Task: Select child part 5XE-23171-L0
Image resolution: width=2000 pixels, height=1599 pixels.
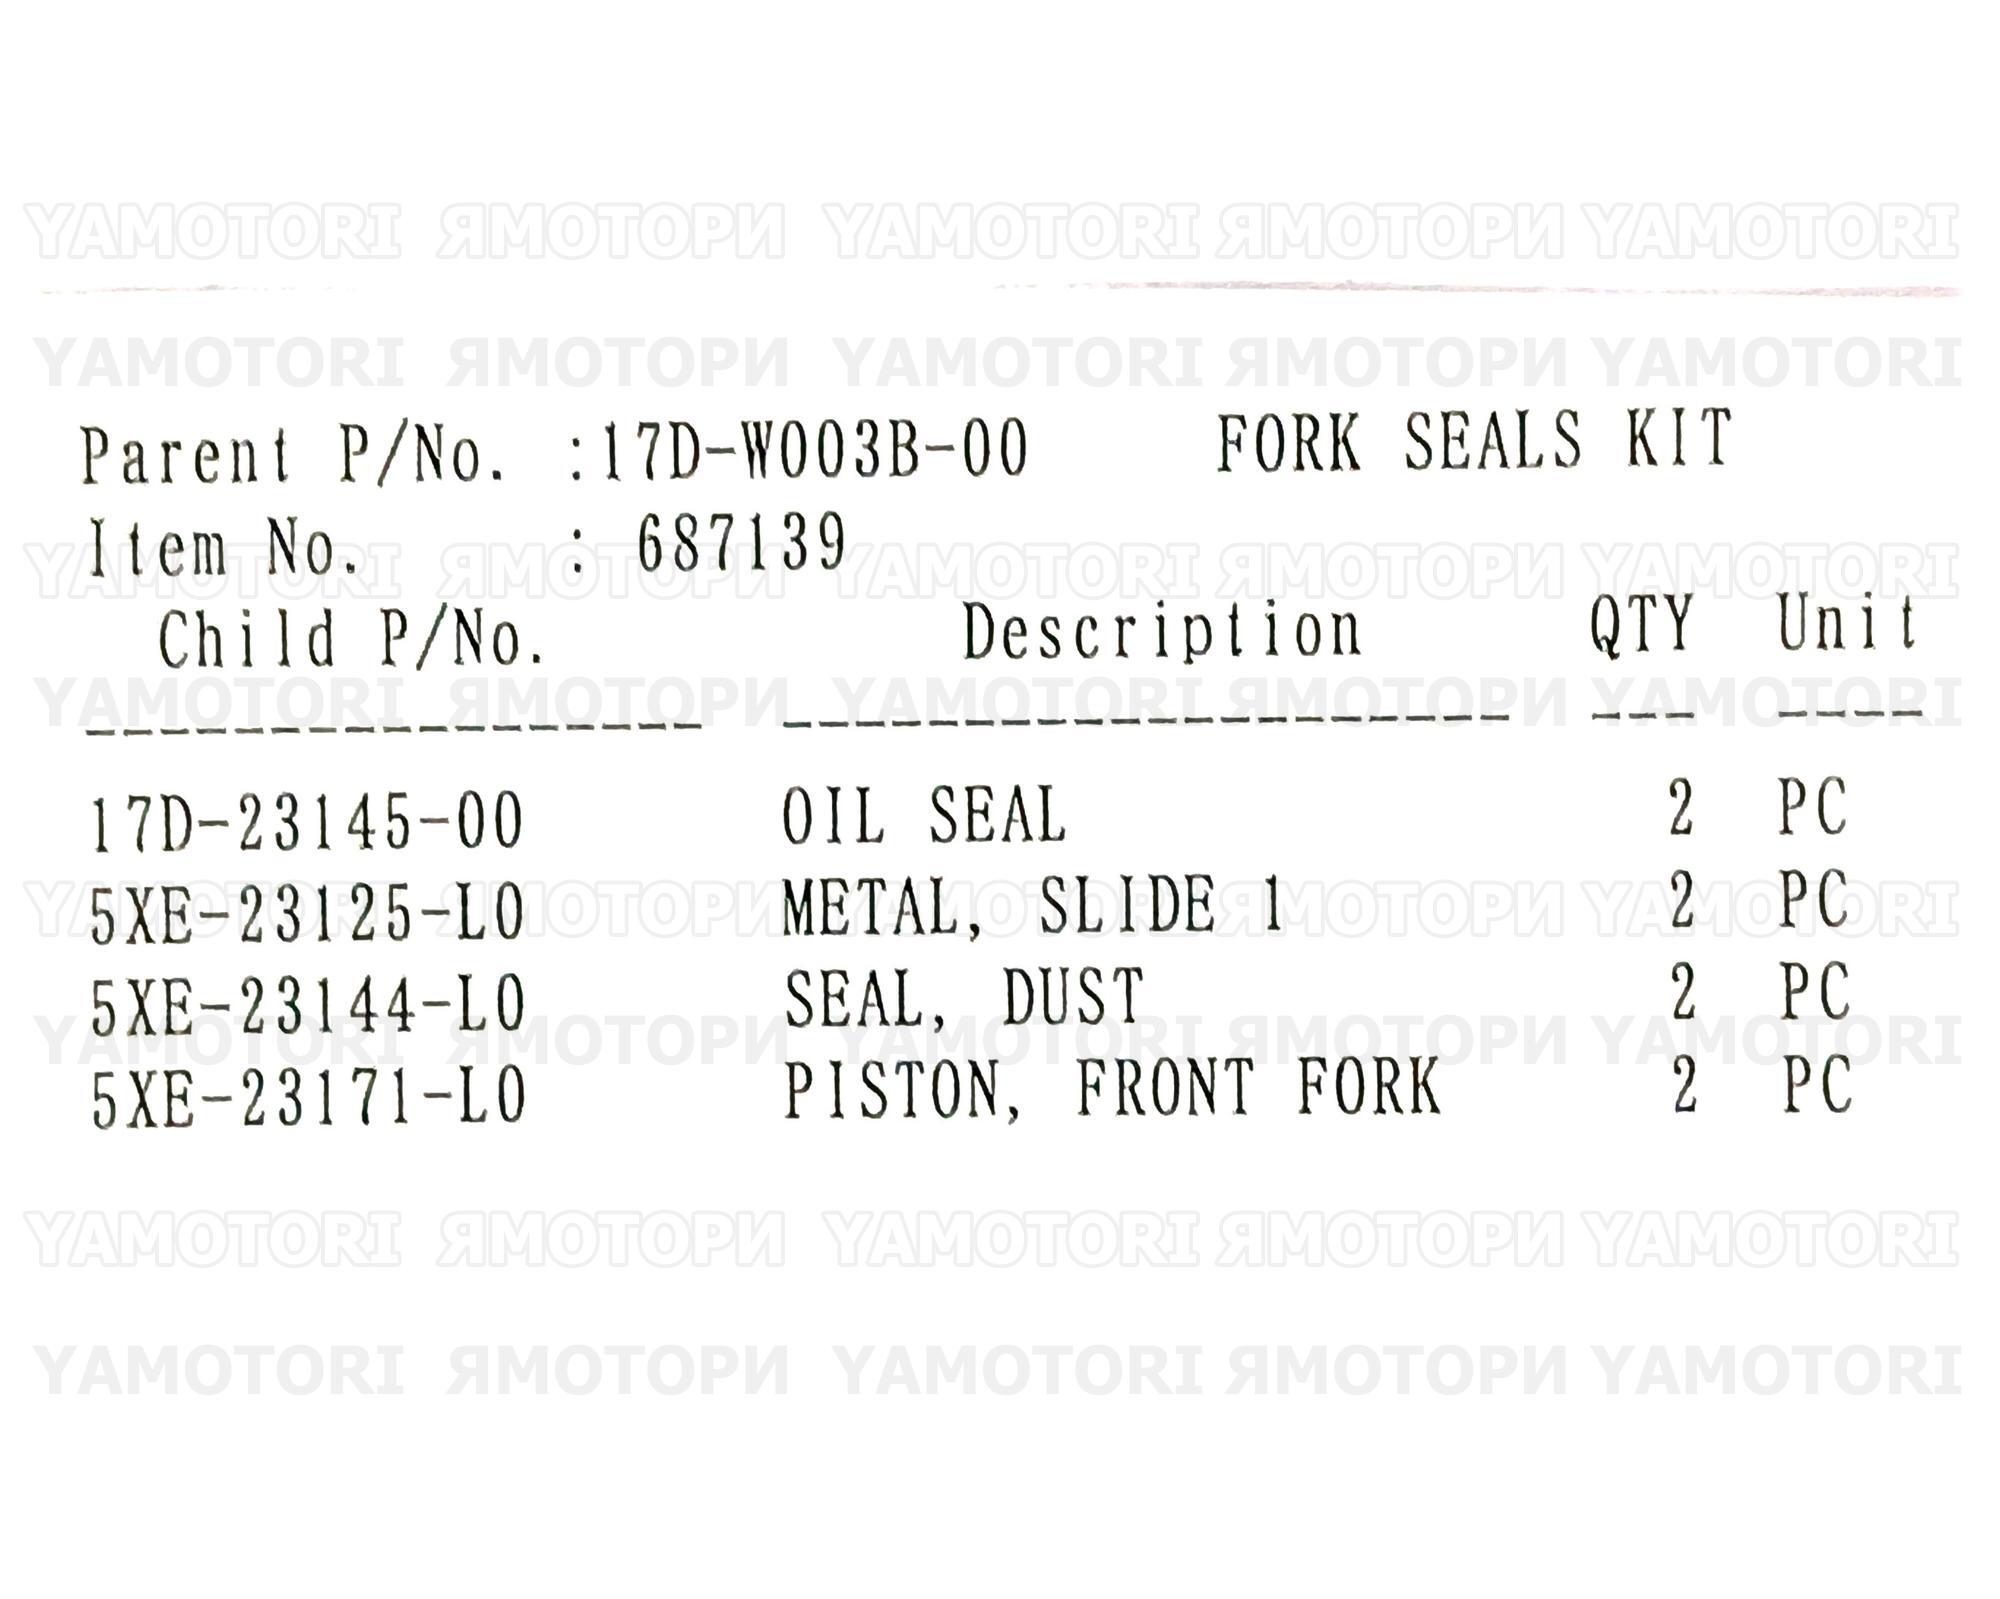Action: tap(308, 1098)
